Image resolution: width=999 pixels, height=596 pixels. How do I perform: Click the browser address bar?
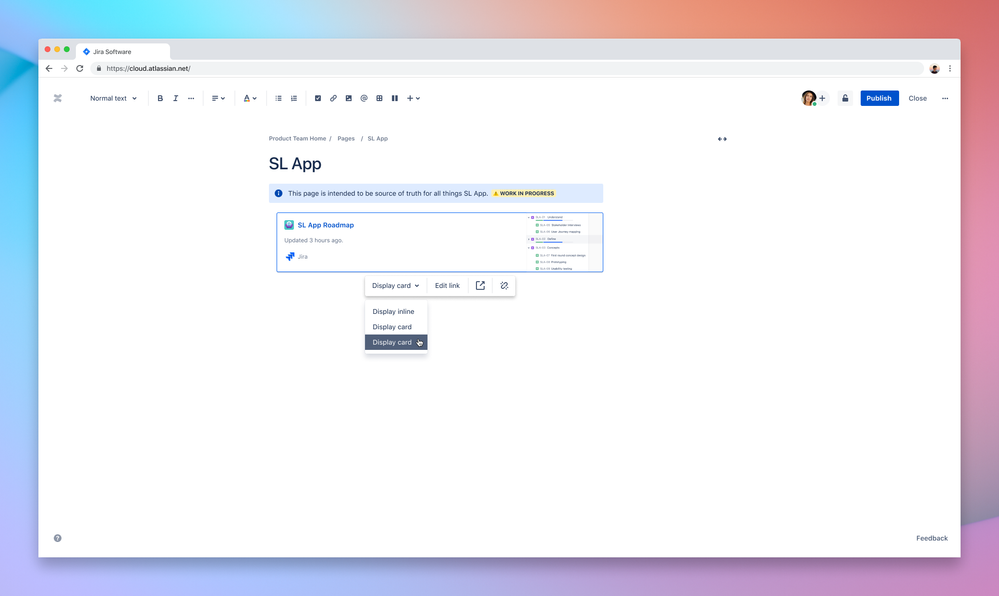(300, 70)
